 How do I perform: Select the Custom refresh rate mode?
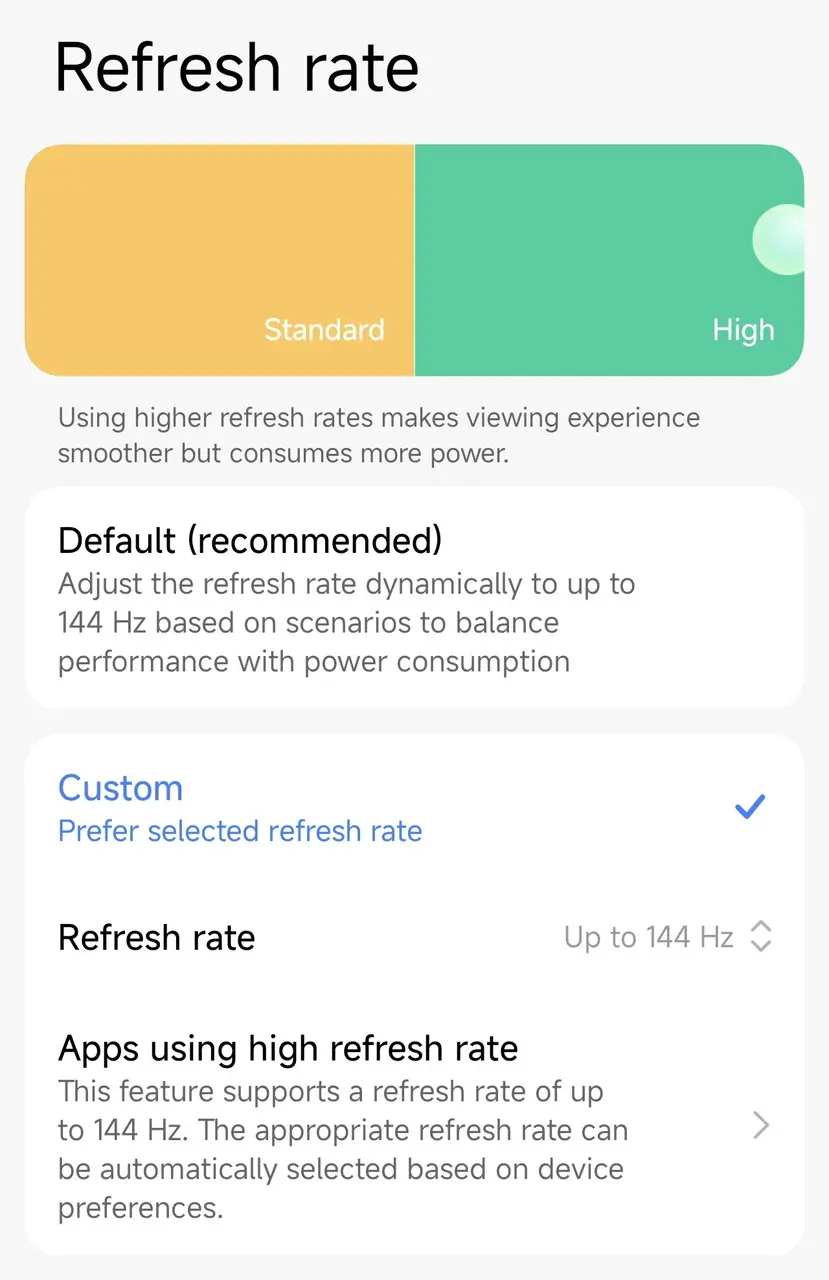click(x=121, y=788)
